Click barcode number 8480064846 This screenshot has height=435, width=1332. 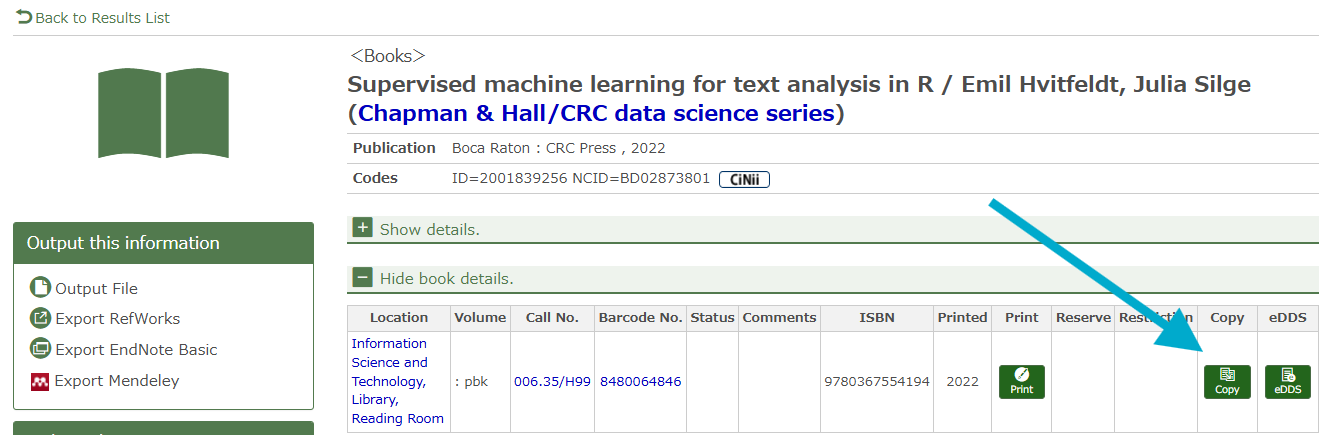tap(640, 381)
